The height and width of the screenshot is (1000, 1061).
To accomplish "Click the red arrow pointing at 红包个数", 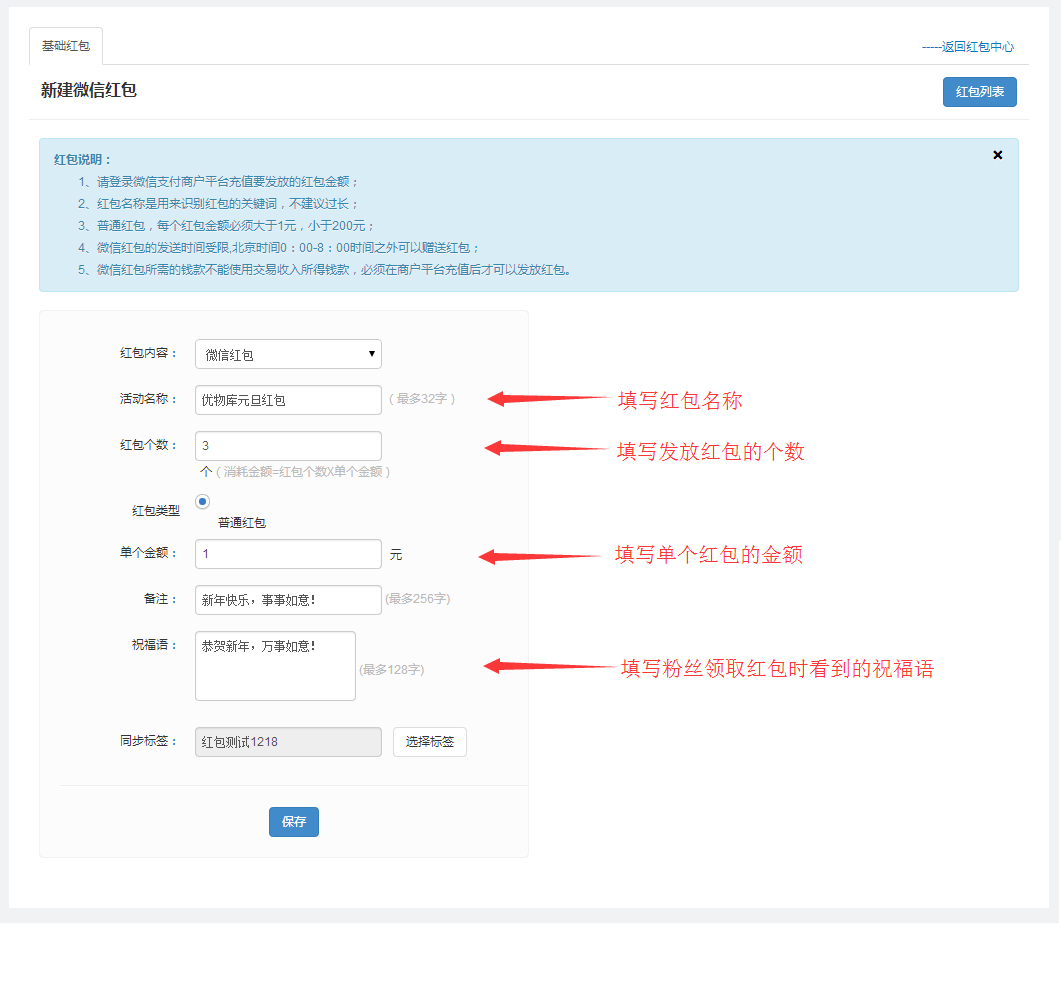I will (x=548, y=448).
